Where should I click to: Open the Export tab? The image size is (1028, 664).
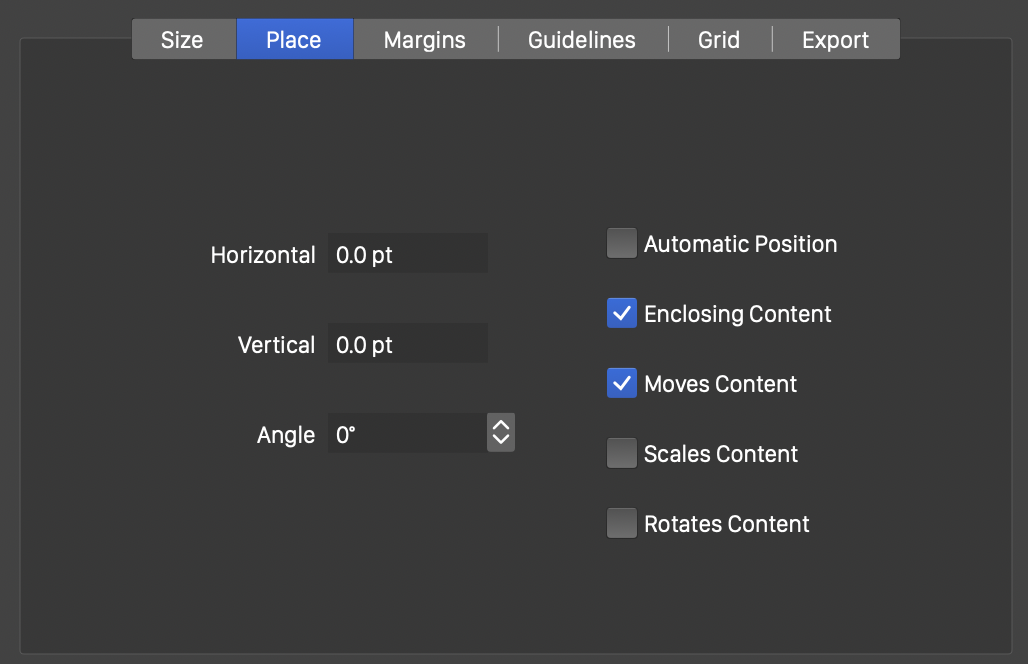pyautogui.click(x=835, y=40)
